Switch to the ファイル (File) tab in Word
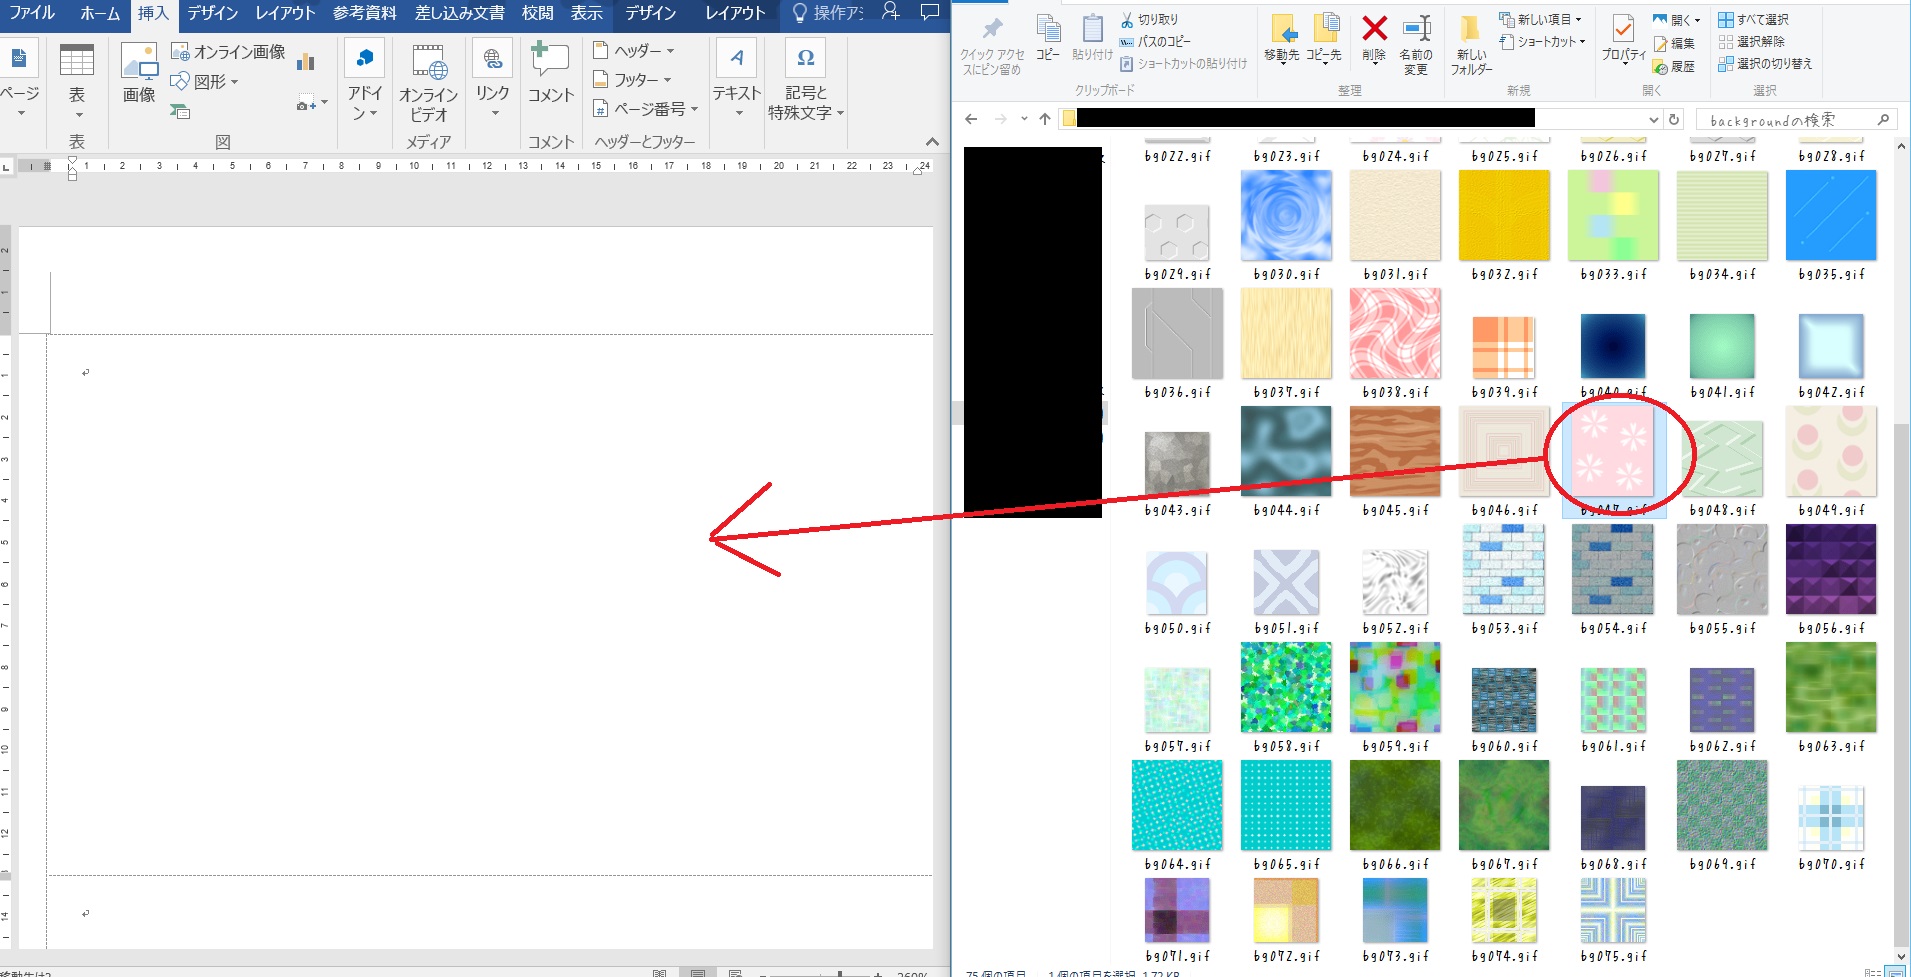 coord(32,13)
